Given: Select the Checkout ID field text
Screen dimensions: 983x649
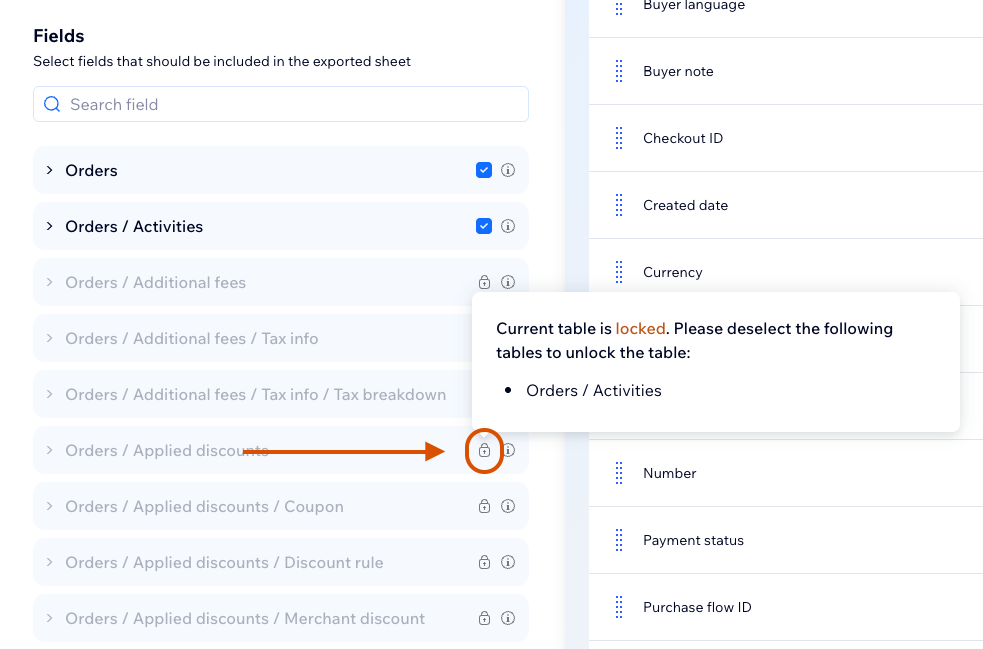Looking at the screenshot, I should click(x=683, y=138).
